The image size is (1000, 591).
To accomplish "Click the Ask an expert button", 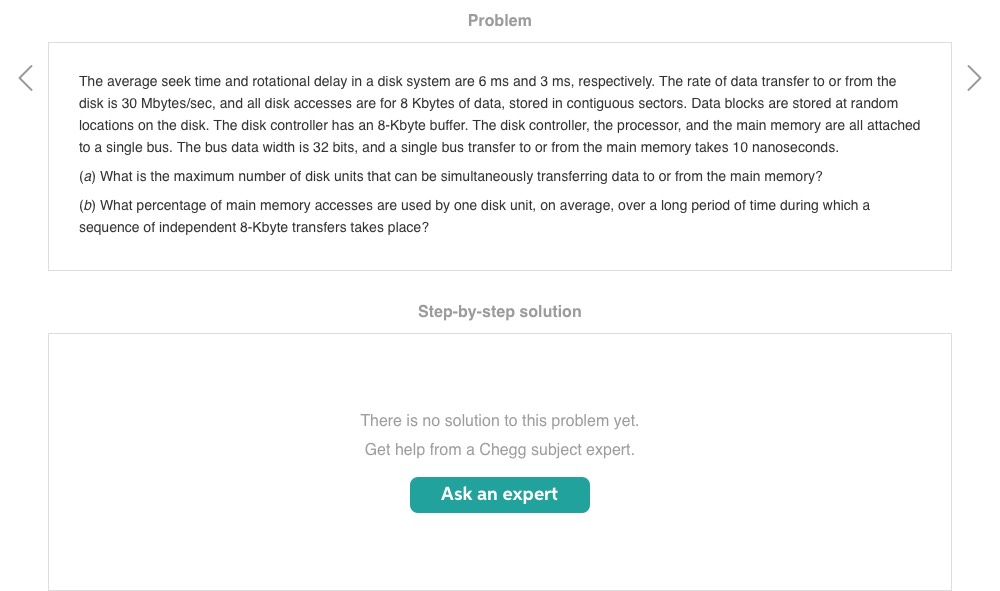I will pyautogui.click(x=499, y=495).
